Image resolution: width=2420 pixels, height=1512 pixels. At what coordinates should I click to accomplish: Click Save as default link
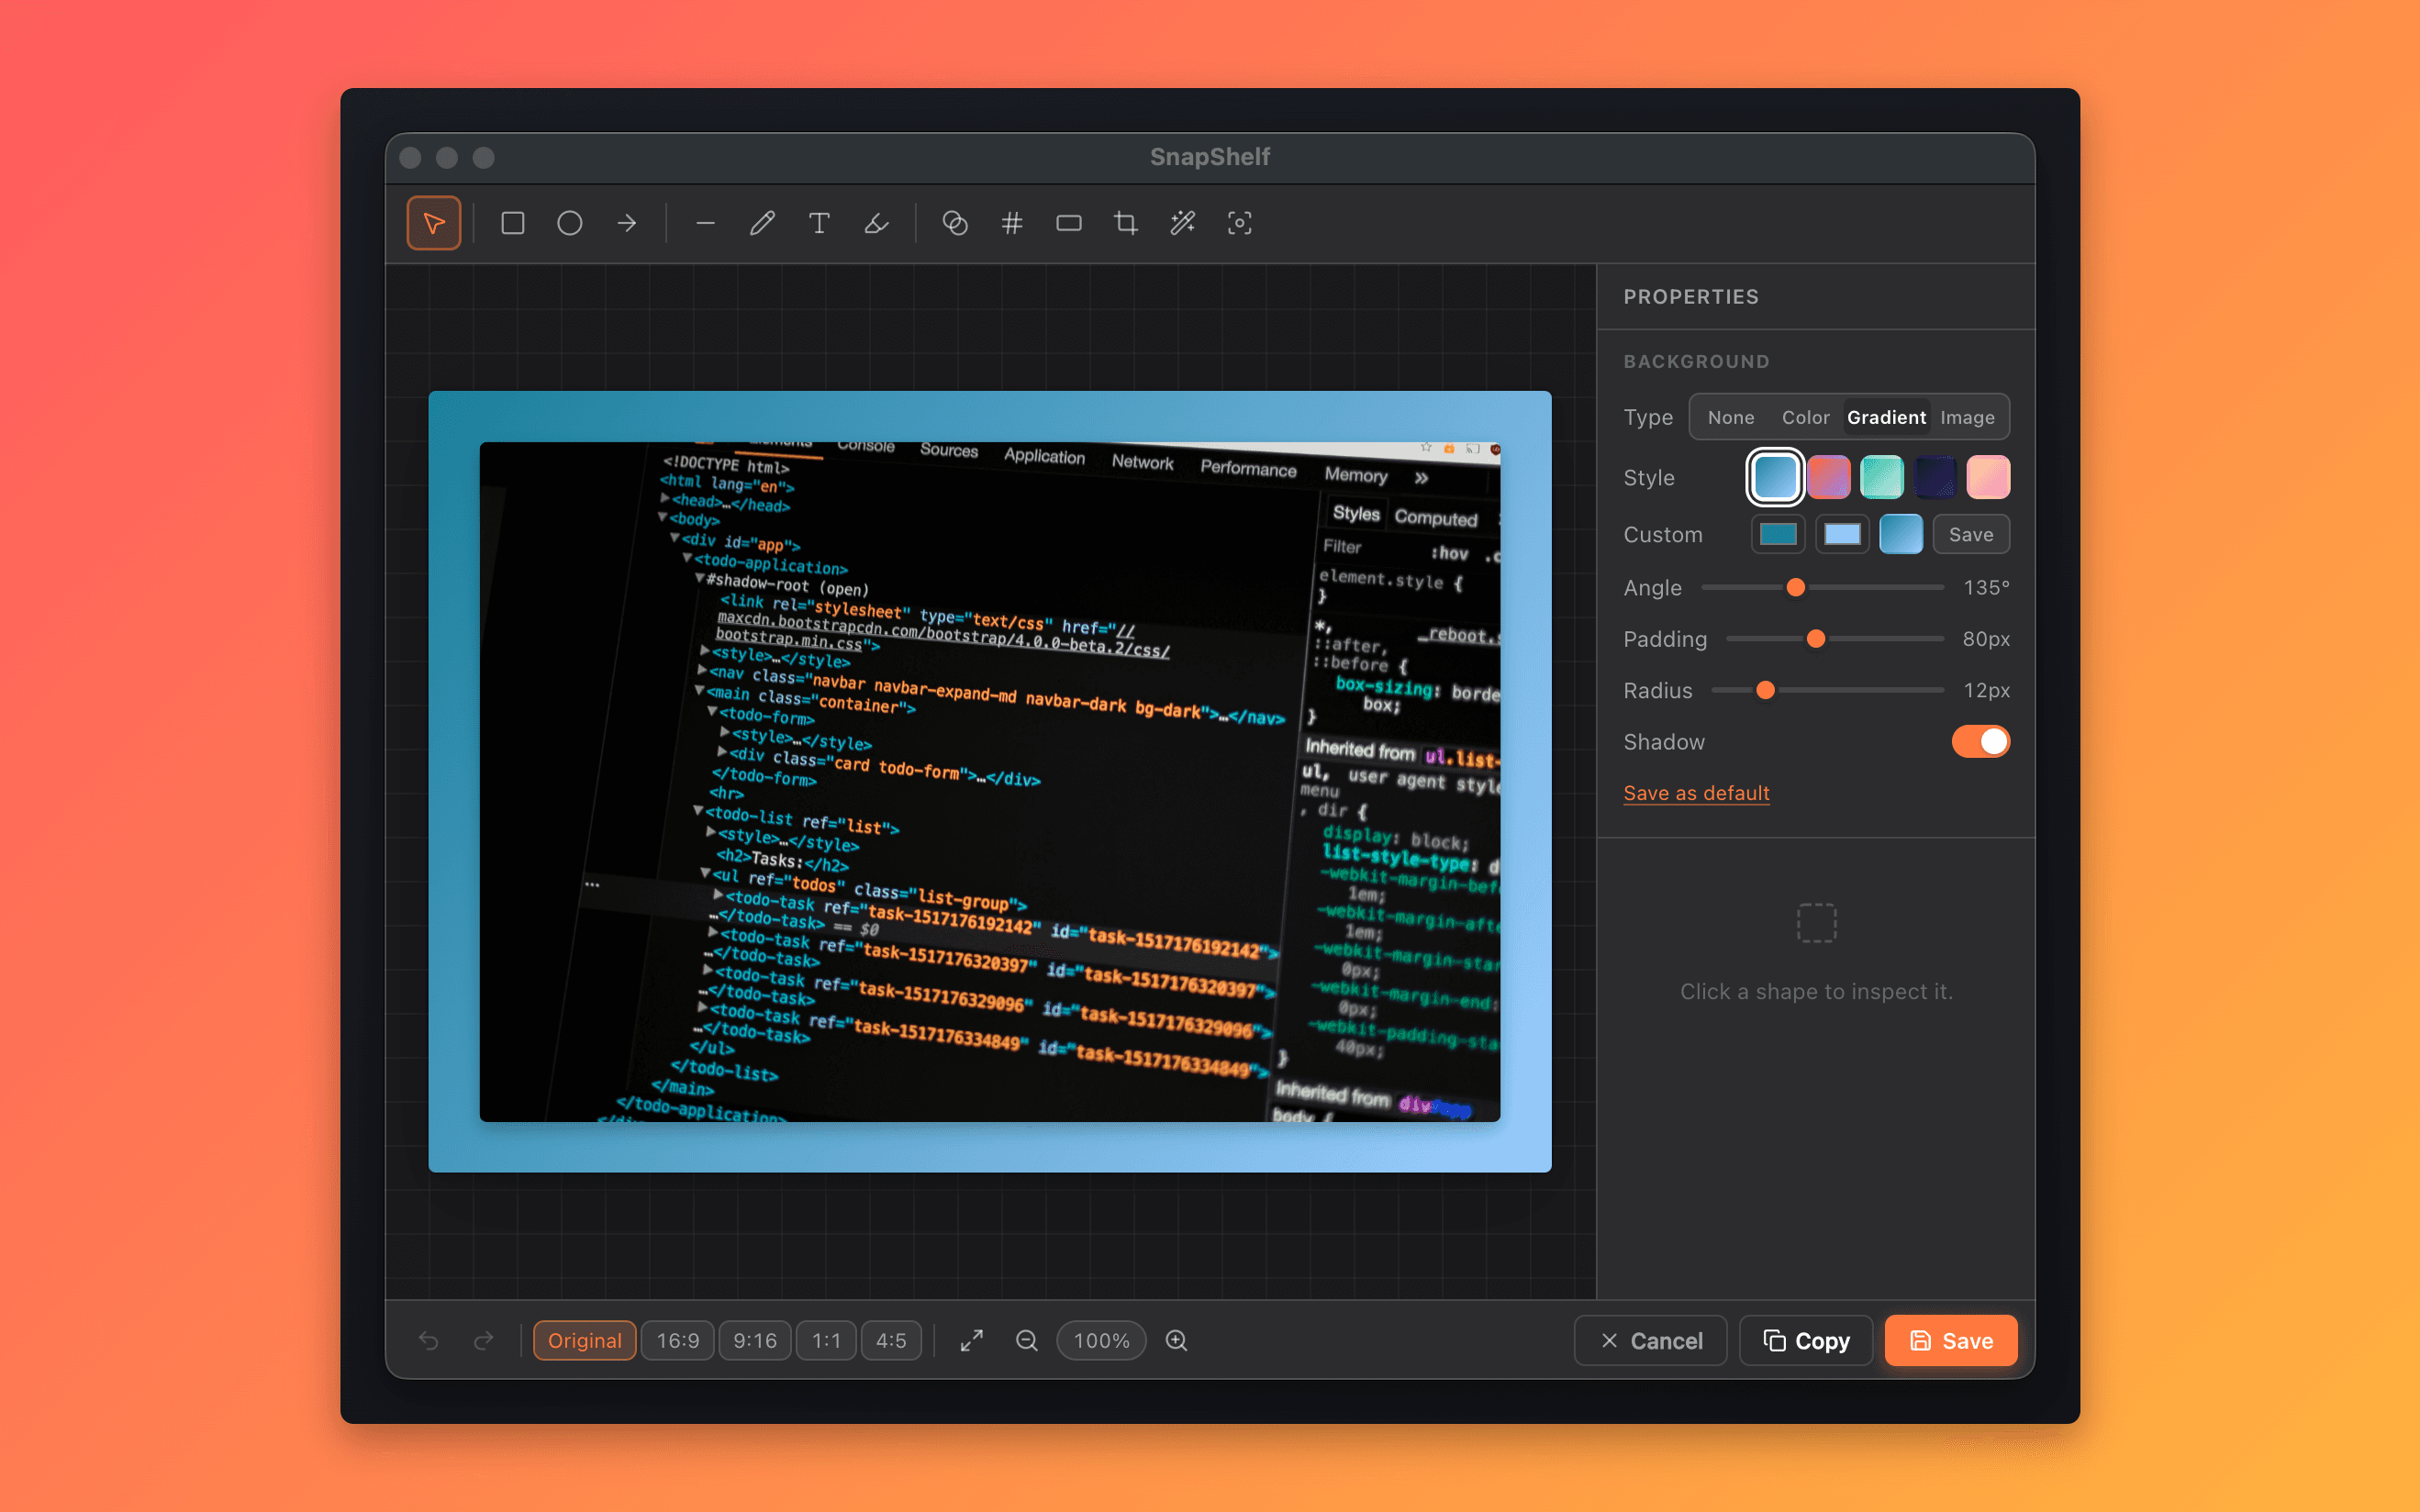coord(1696,793)
